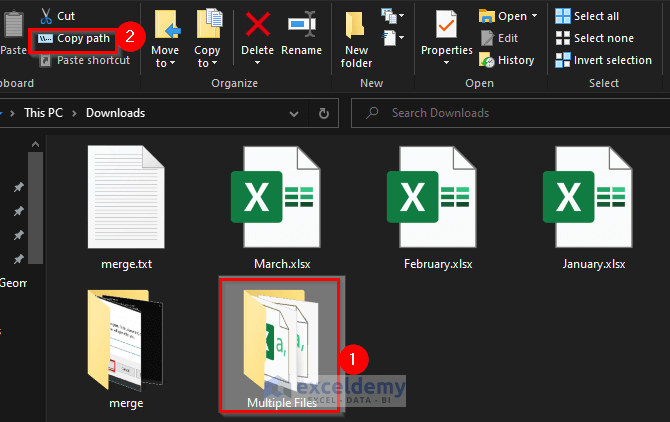Screen dimensions: 670x422
Task: Click This PC in the breadcrumb
Action: click(x=43, y=113)
